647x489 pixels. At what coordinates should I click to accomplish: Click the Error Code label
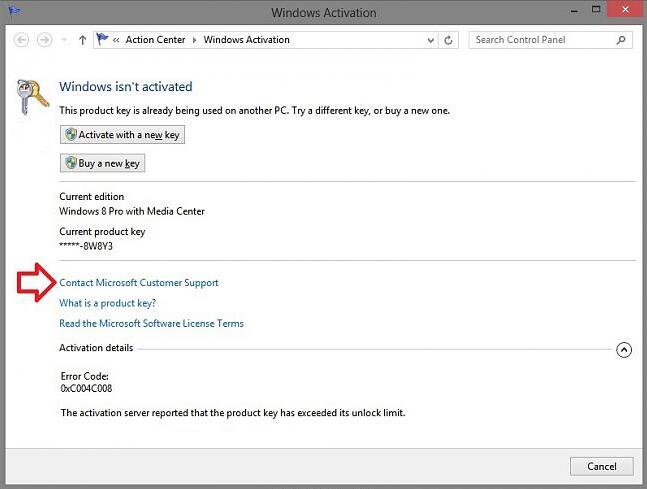tap(85, 376)
